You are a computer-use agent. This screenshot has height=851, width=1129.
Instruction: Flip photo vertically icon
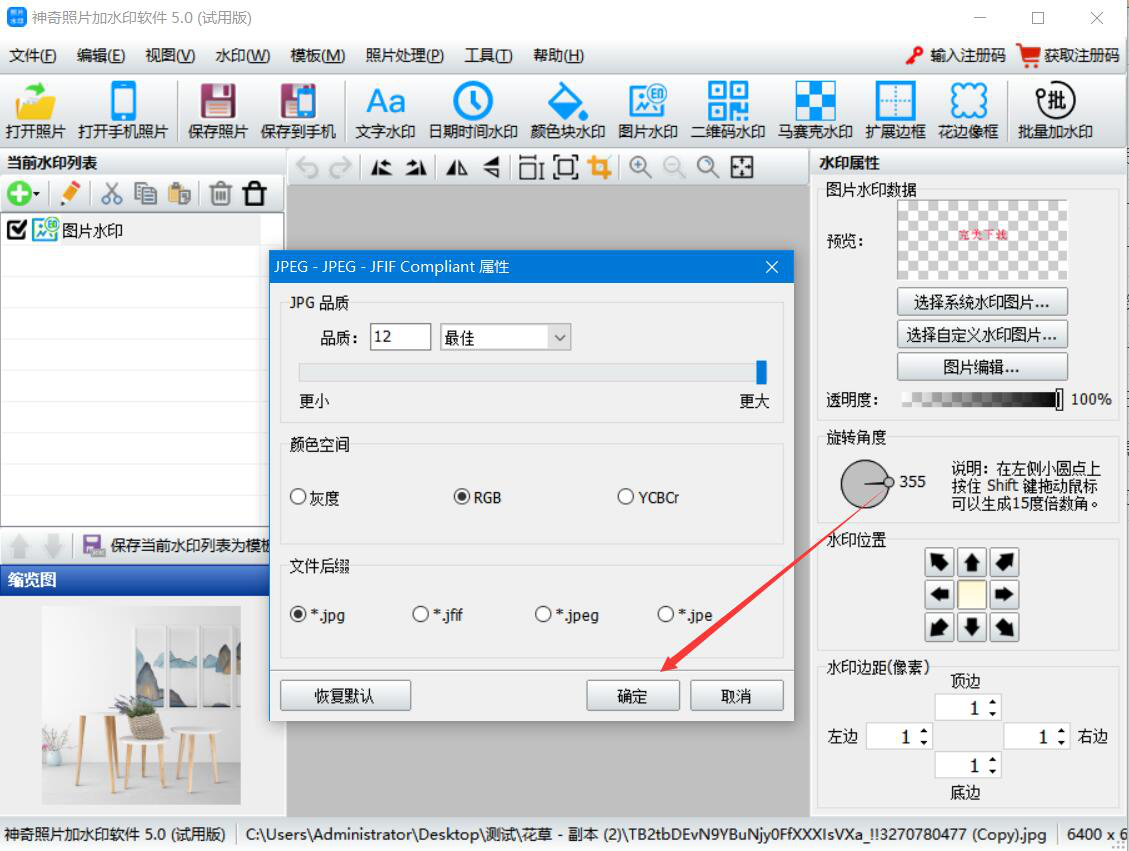click(491, 168)
